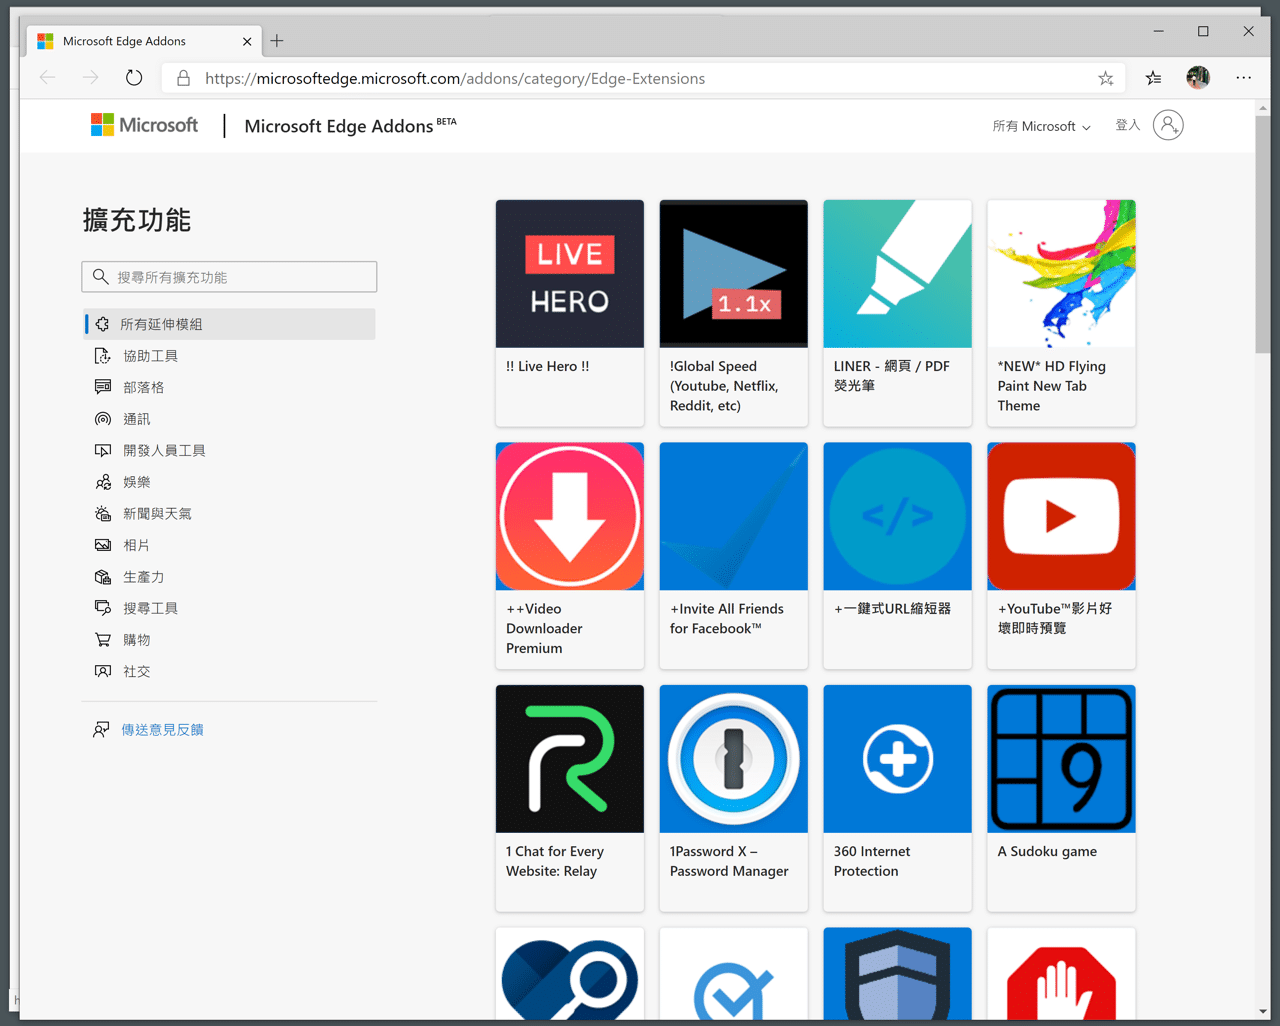Click the 社交 category icon
Viewport: 1280px width, 1026px height.
(103, 671)
